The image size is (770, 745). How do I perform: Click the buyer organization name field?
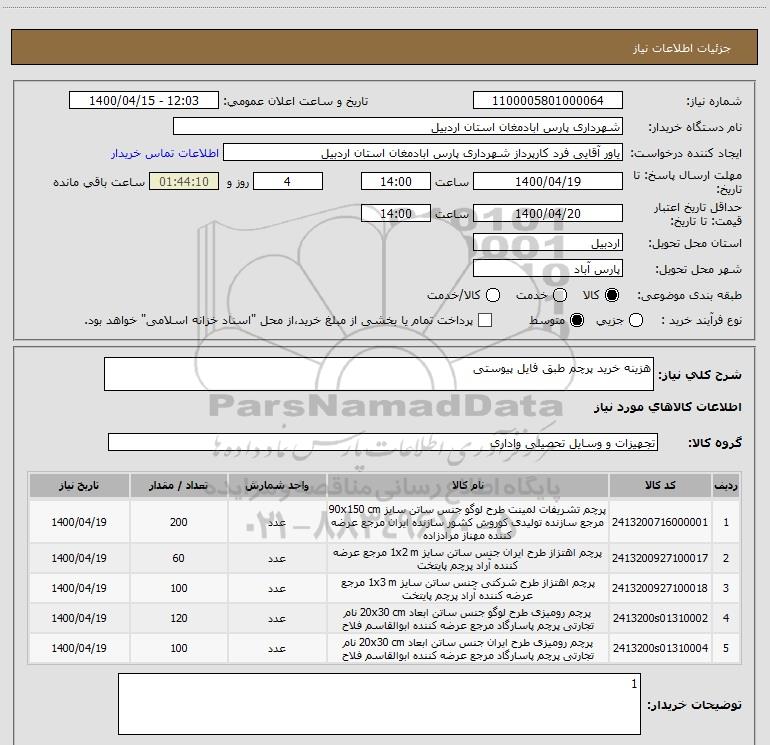pyautogui.click(x=398, y=127)
